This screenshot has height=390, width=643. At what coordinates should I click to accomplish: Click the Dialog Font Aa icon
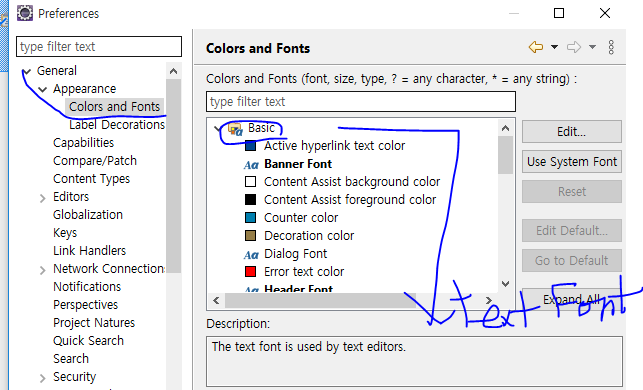point(251,255)
